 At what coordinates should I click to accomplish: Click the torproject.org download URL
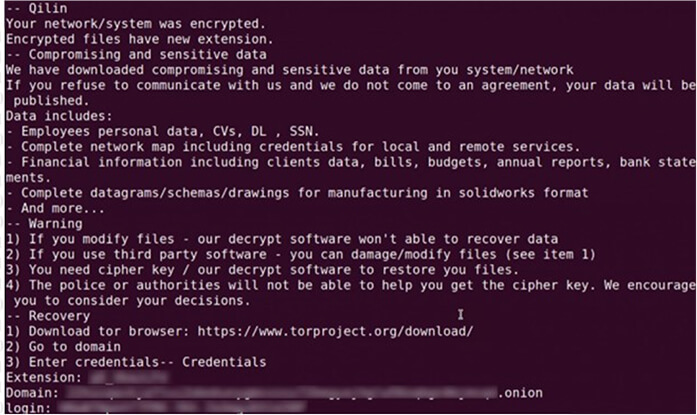[x=335, y=331]
